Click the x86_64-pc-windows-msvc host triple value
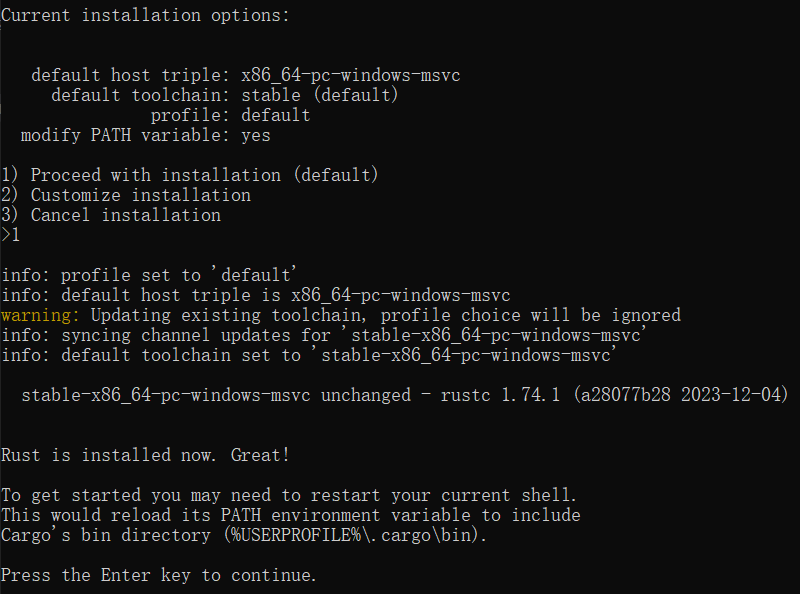 pos(351,76)
